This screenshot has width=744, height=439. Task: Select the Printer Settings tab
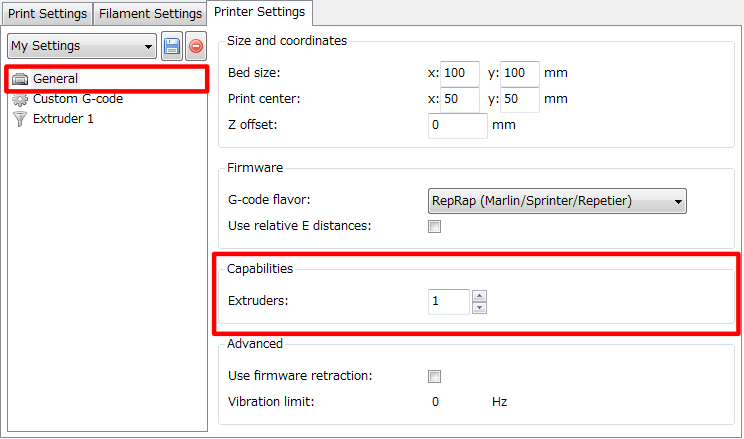pos(261,13)
